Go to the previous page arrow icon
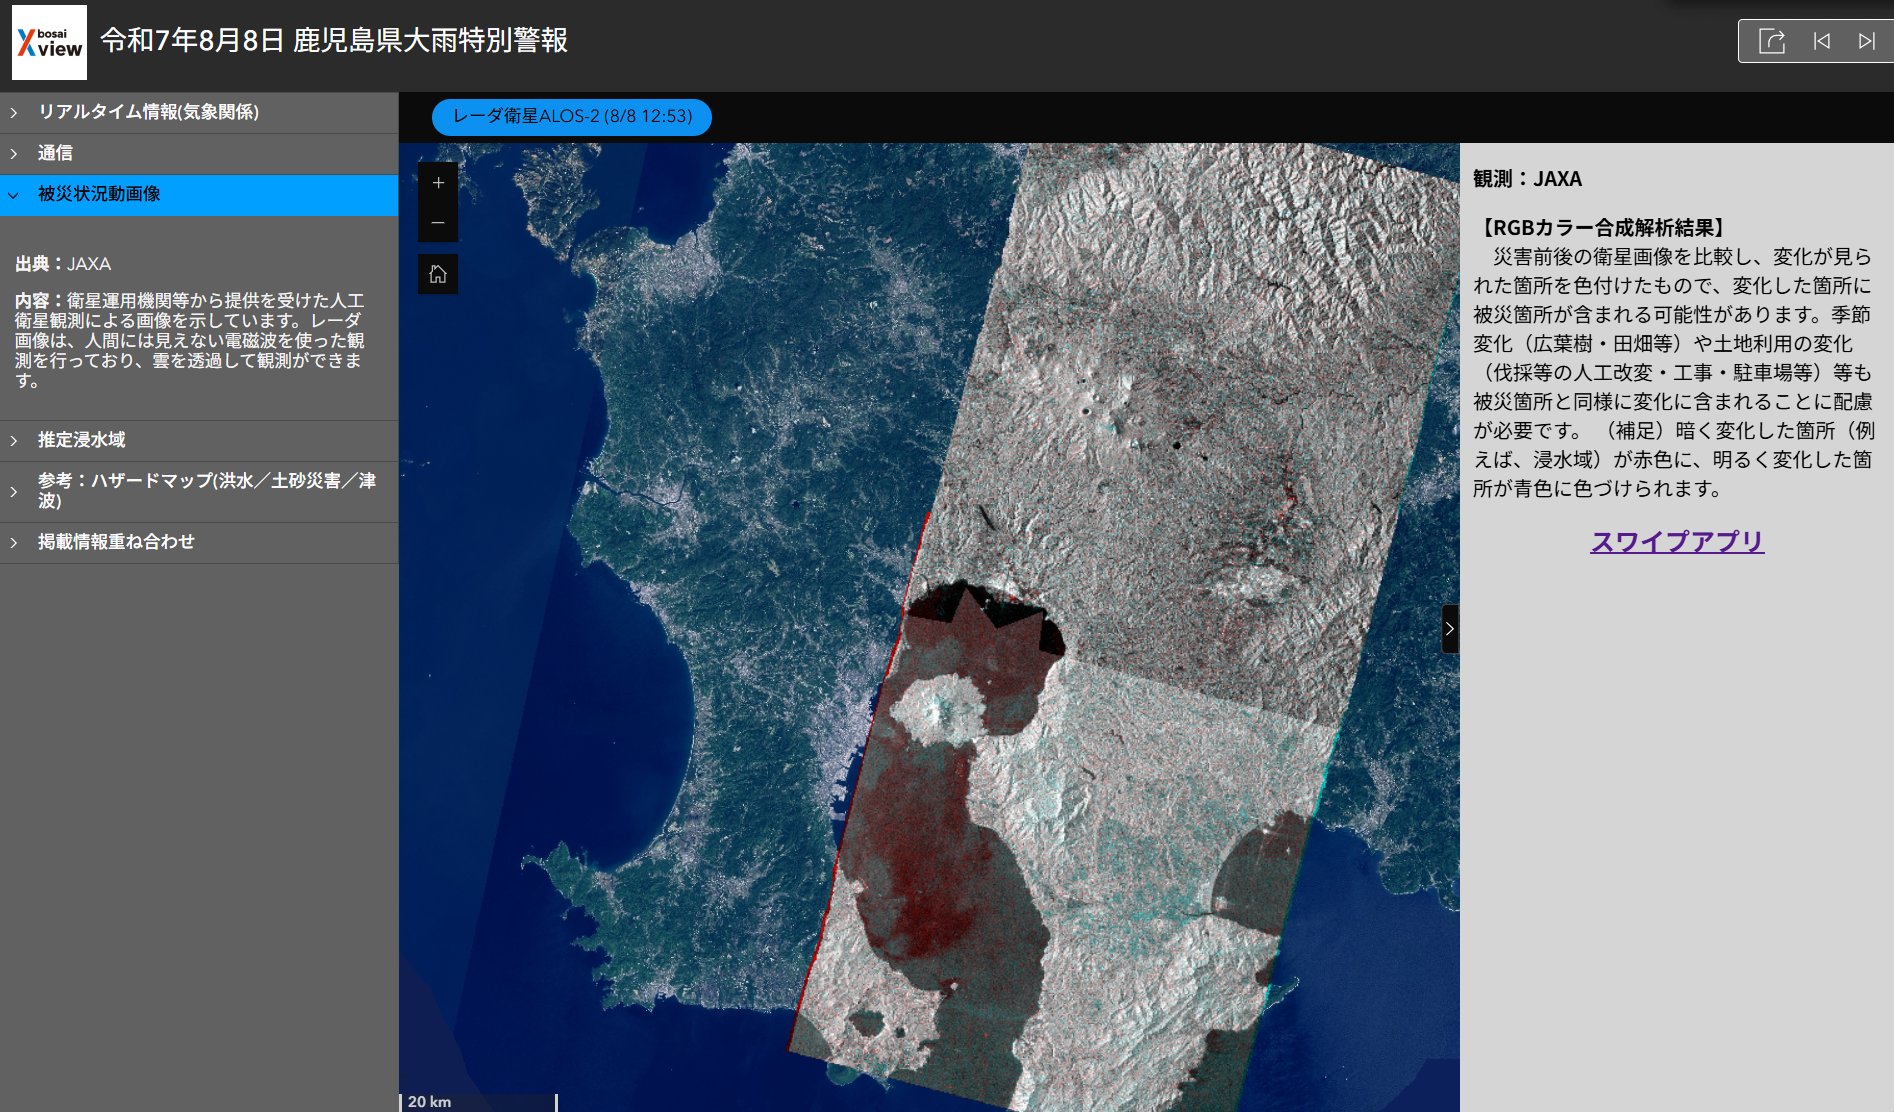This screenshot has width=1894, height=1112. click(1821, 41)
